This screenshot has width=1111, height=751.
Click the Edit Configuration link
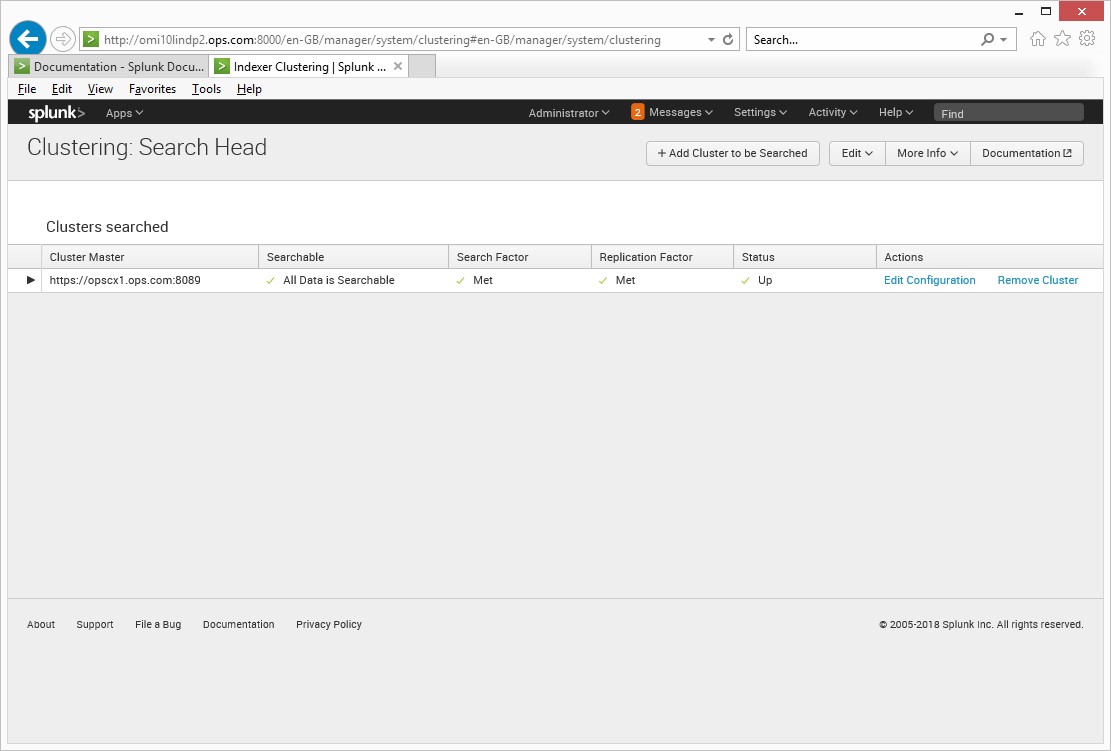tap(929, 281)
